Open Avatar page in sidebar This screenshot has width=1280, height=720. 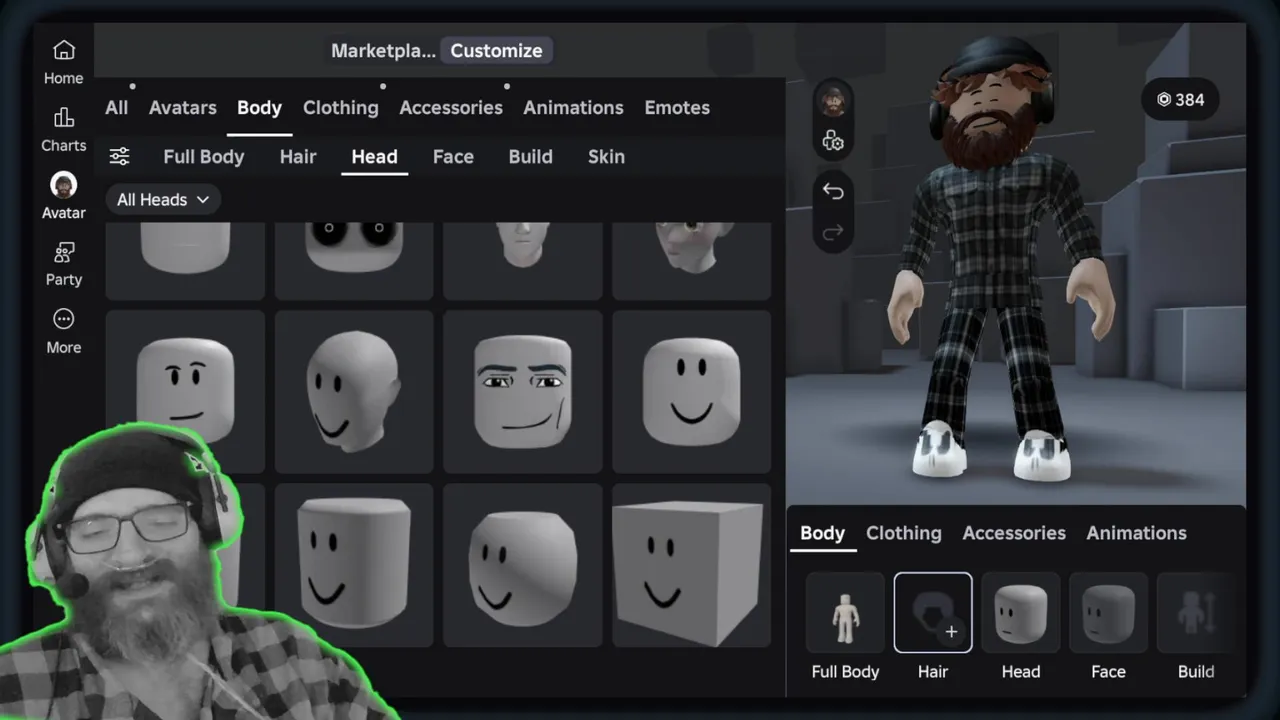[63, 196]
